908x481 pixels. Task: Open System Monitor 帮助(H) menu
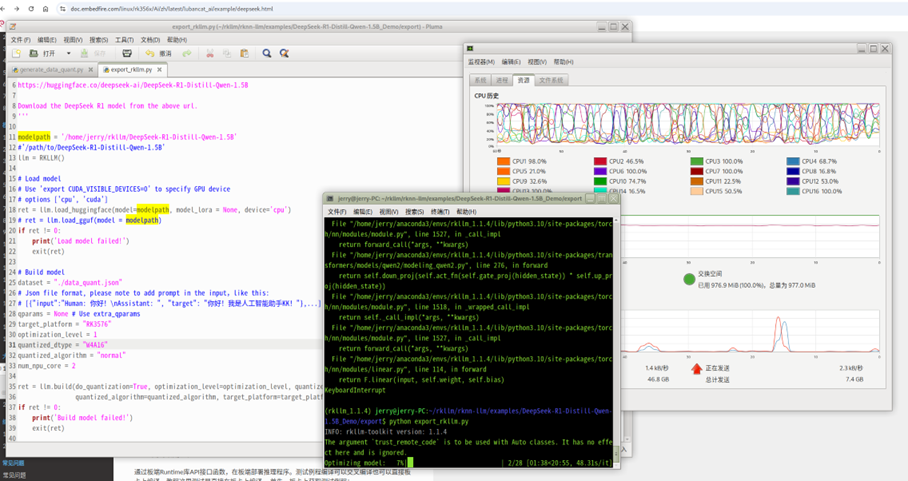coord(563,62)
